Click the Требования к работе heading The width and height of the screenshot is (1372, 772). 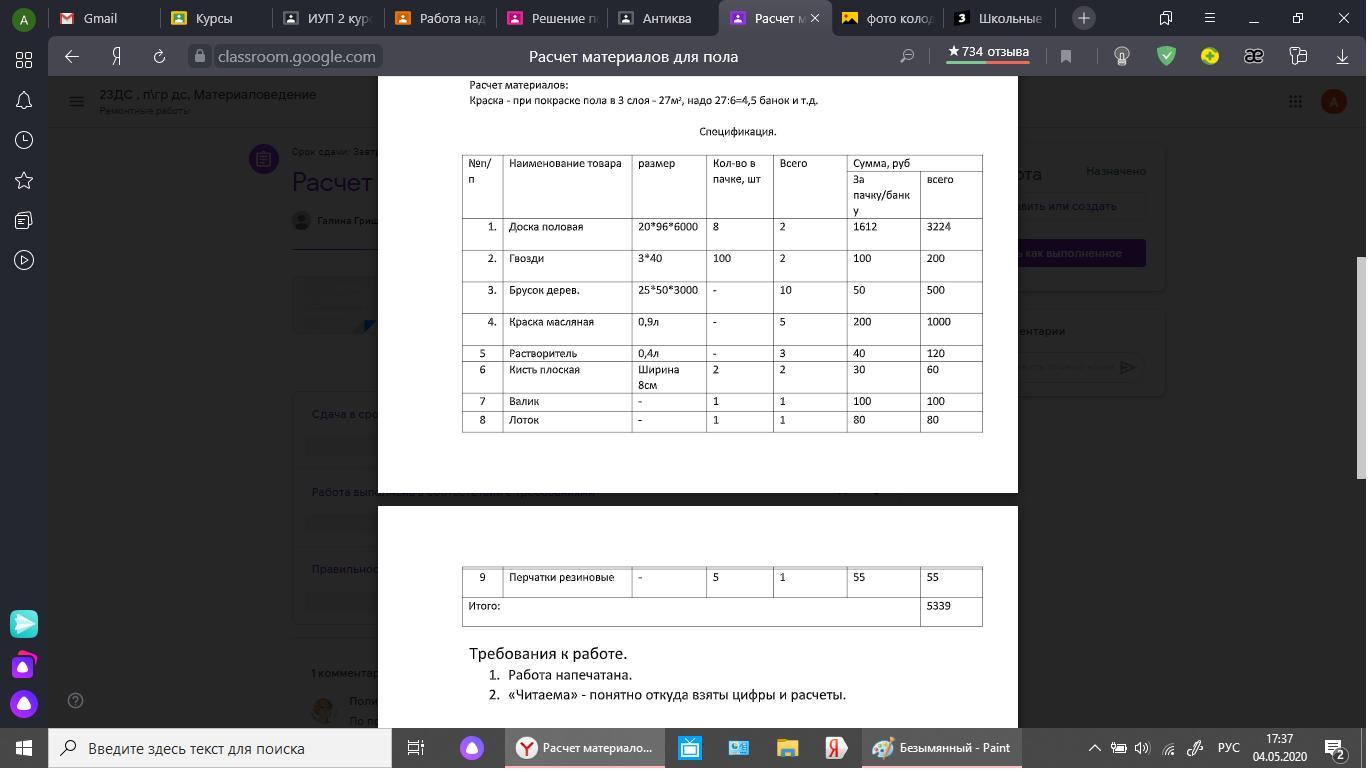click(548, 654)
